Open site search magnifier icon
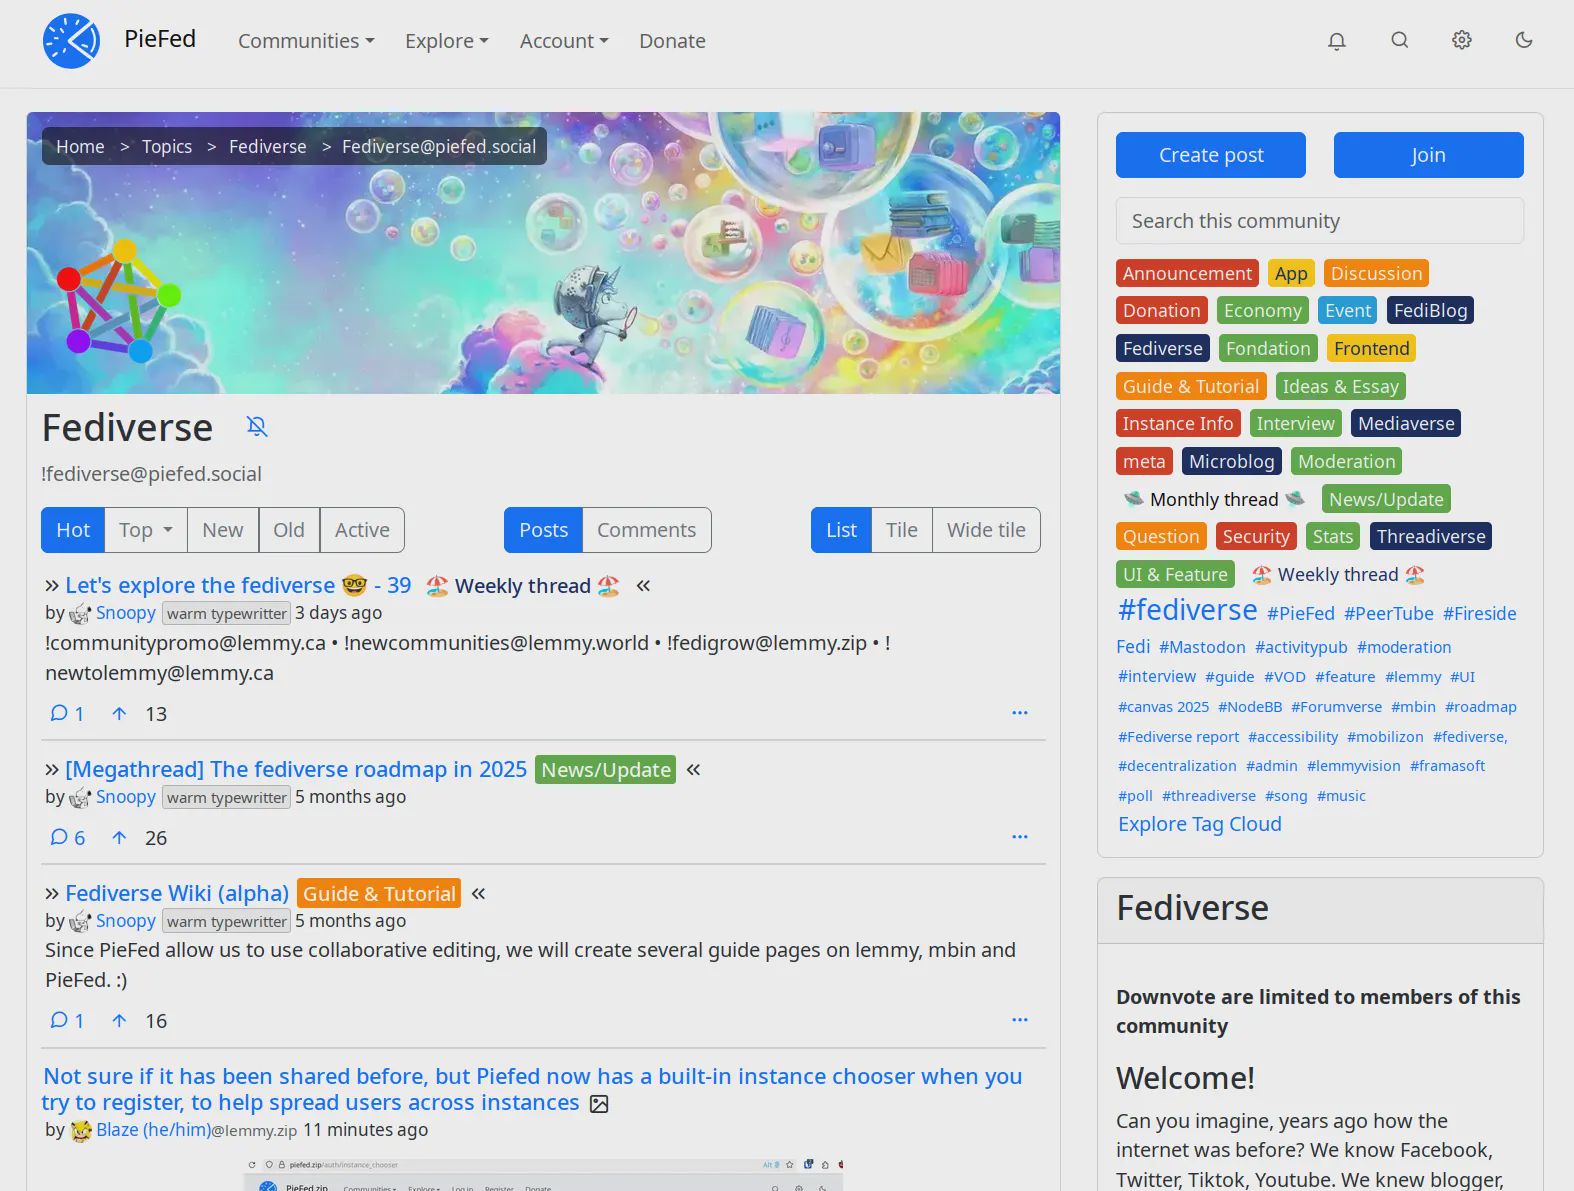1574x1191 pixels. click(1399, 41)
